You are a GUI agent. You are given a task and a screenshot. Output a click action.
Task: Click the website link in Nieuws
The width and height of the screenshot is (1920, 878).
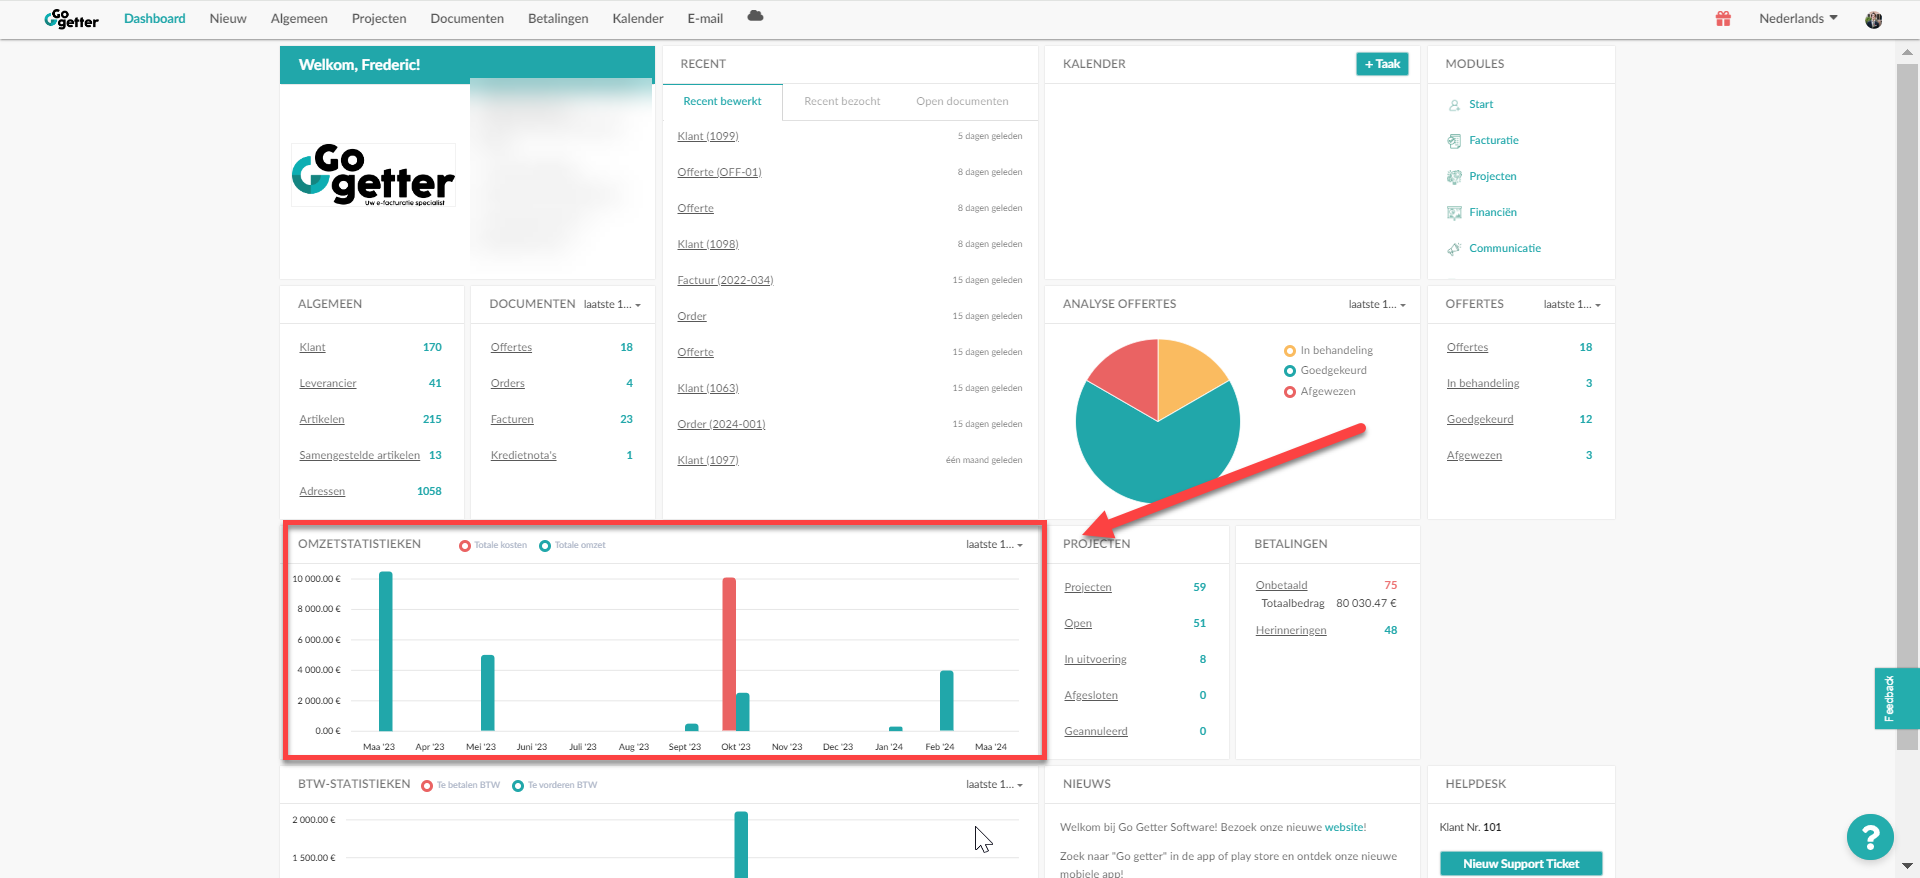1344,827
